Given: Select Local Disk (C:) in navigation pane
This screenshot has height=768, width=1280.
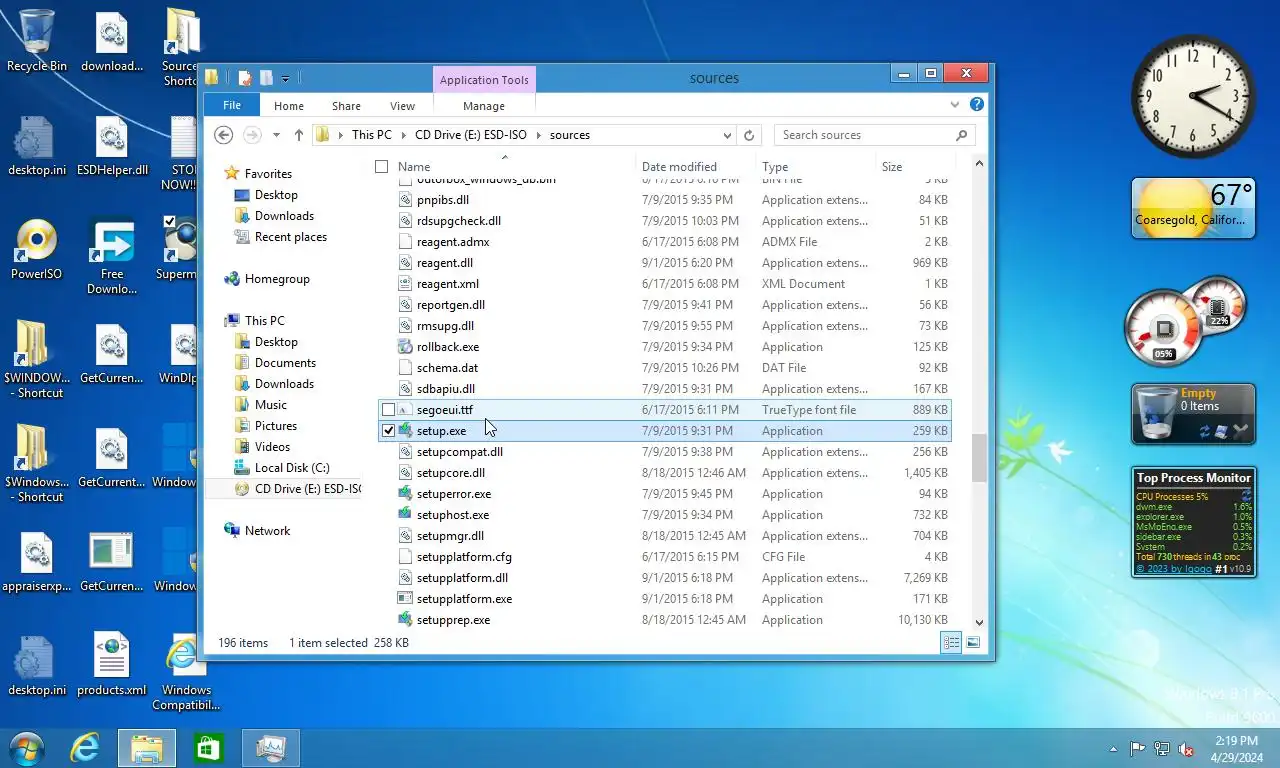Looking at the screenshot, I should tap(292, 468).
